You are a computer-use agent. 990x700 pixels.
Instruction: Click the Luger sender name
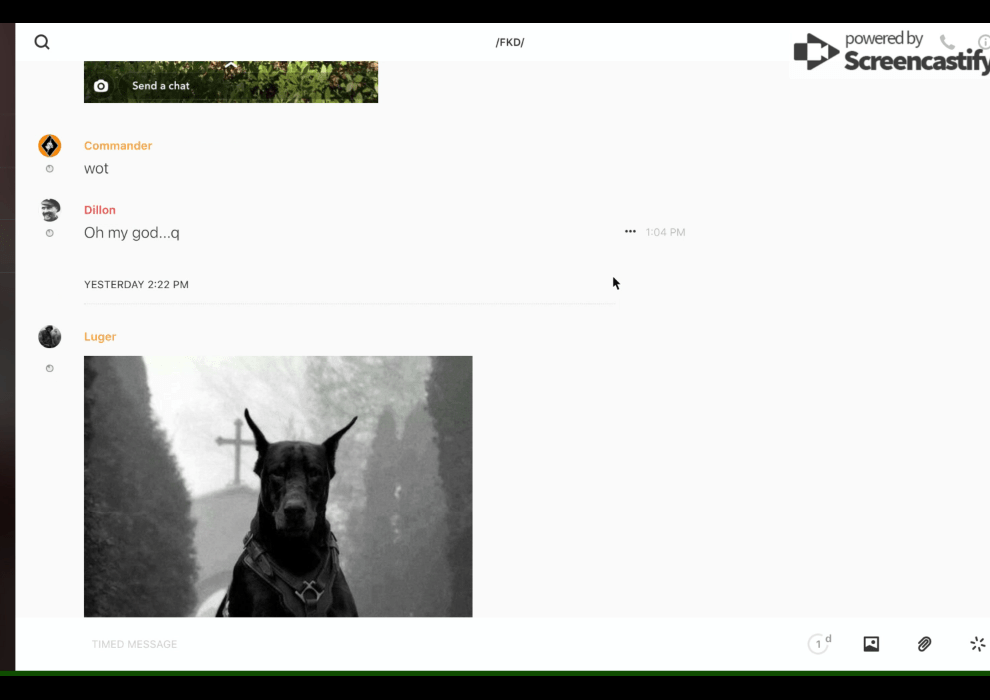point(100,337)
